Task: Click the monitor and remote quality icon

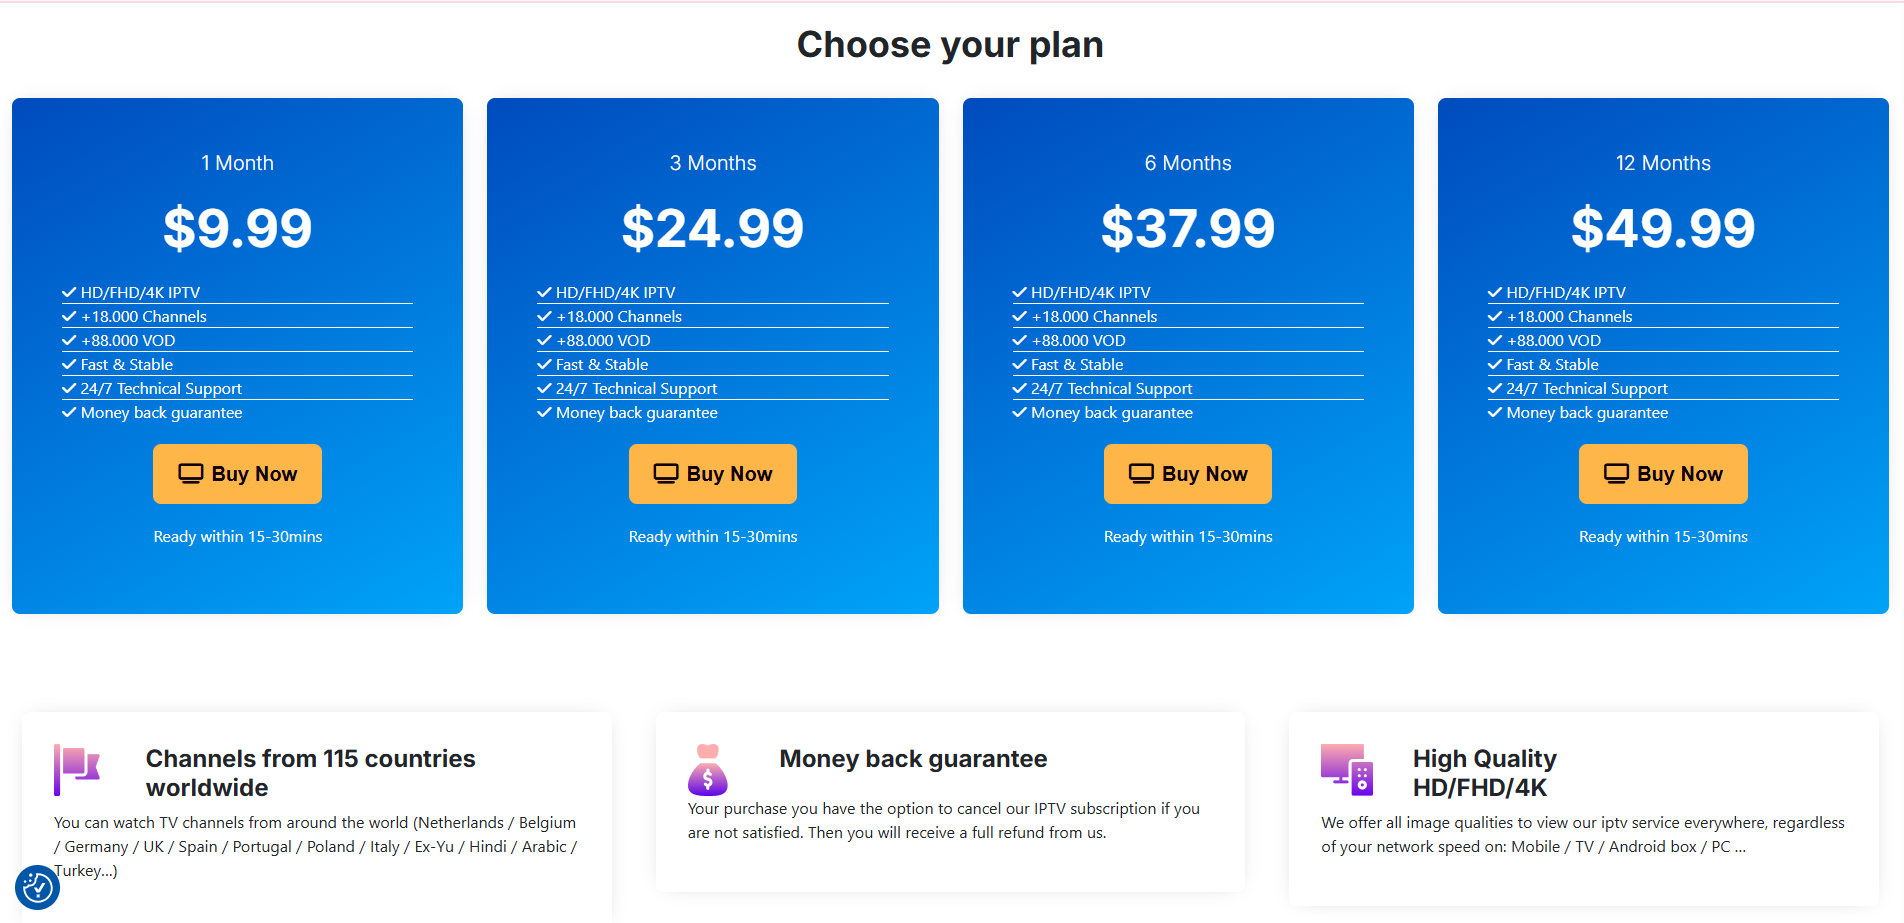Action: 1347,769
